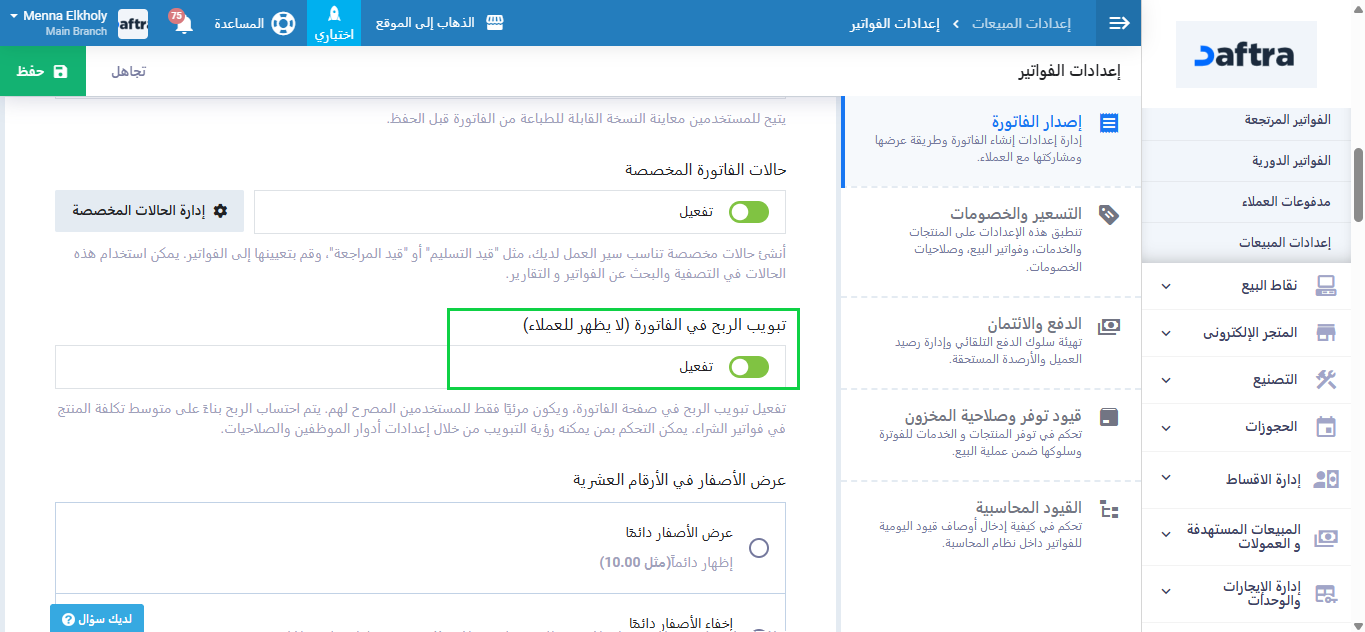Select the always show zeros radio option
This screenshot has width=1365, height=632.
click(759, 548)
